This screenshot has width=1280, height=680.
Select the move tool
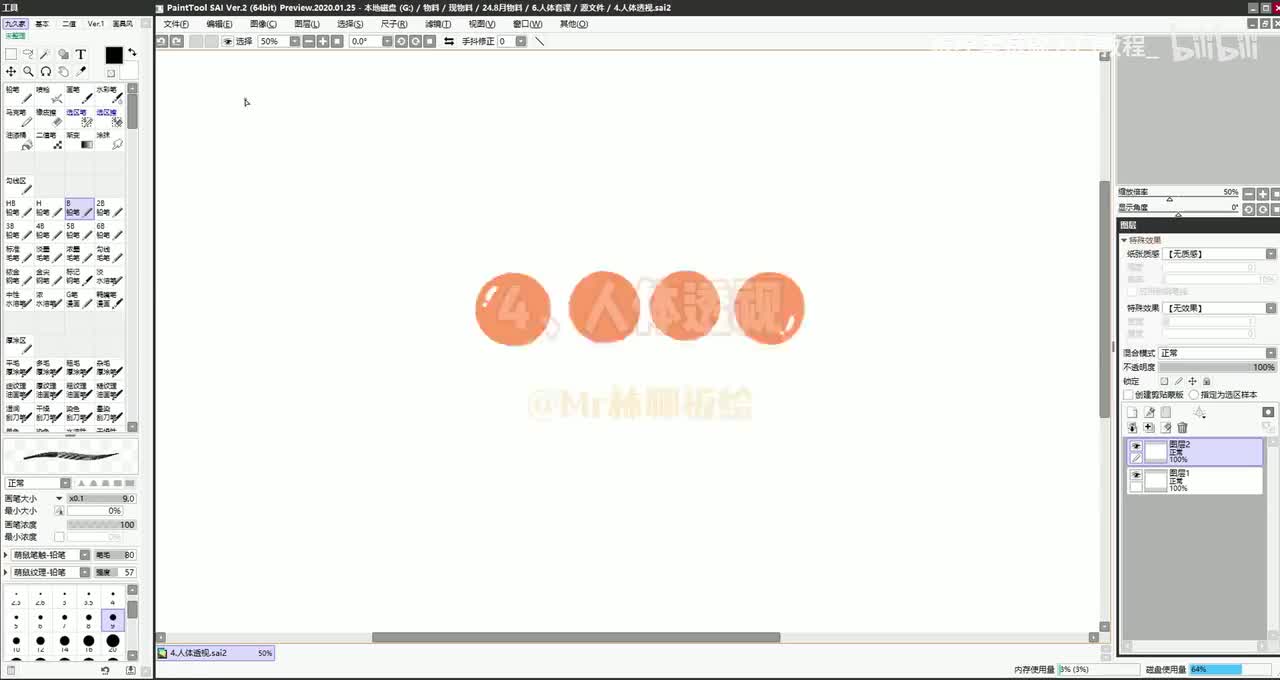tap(11, 72)
